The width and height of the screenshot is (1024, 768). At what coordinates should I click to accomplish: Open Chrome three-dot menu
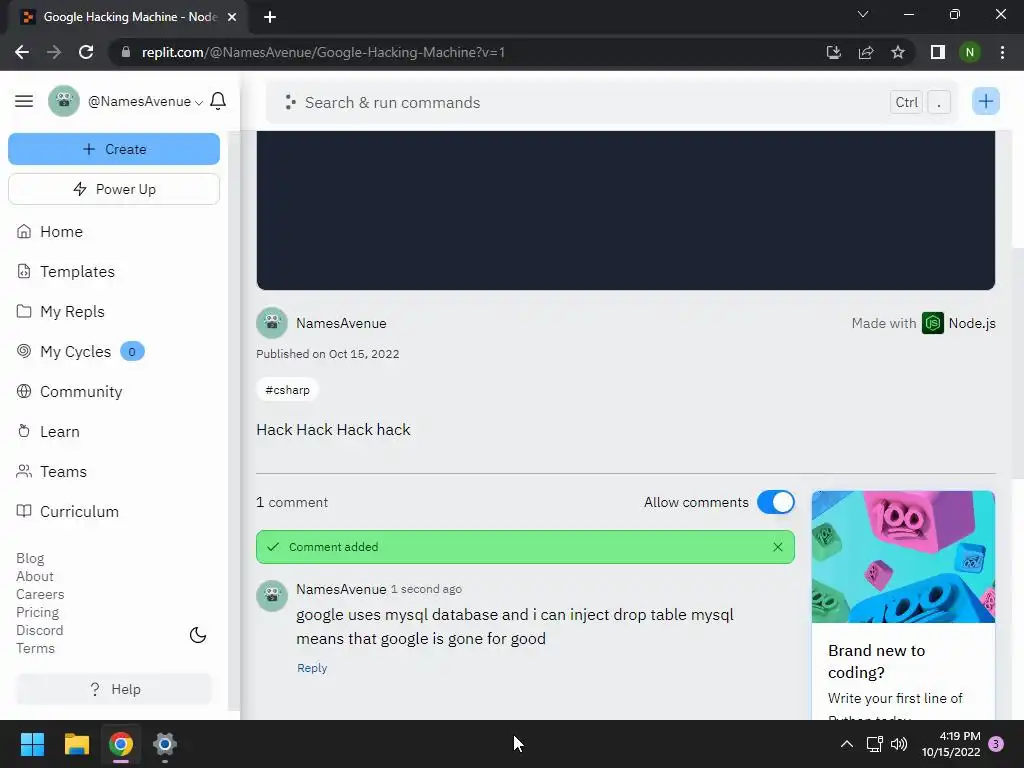click(1002, 52)
